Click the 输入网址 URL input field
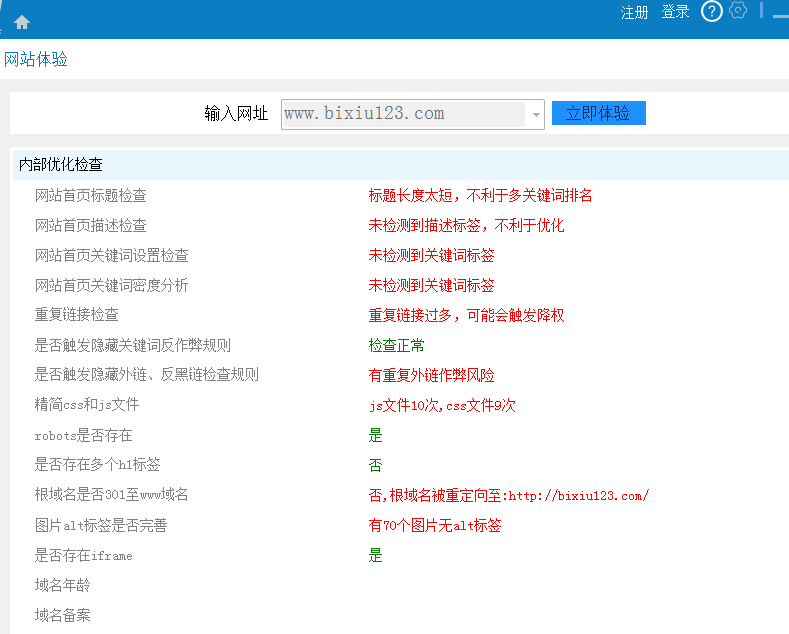 click(x=404, y=114)
